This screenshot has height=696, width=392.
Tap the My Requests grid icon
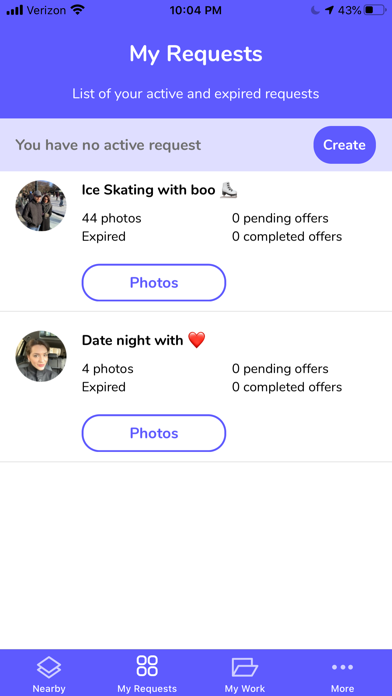pyautogui.click(x=147, y=666)
